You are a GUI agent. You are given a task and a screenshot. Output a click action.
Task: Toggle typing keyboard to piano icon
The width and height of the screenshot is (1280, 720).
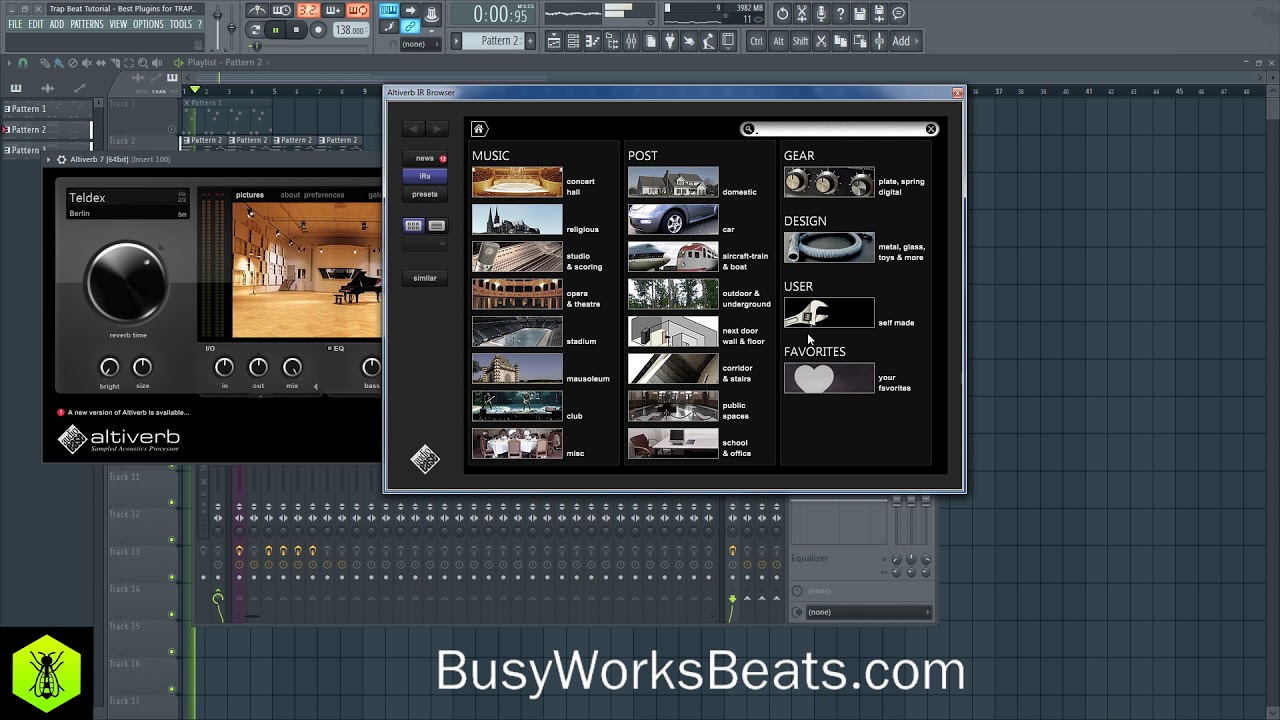coord(388,10)
